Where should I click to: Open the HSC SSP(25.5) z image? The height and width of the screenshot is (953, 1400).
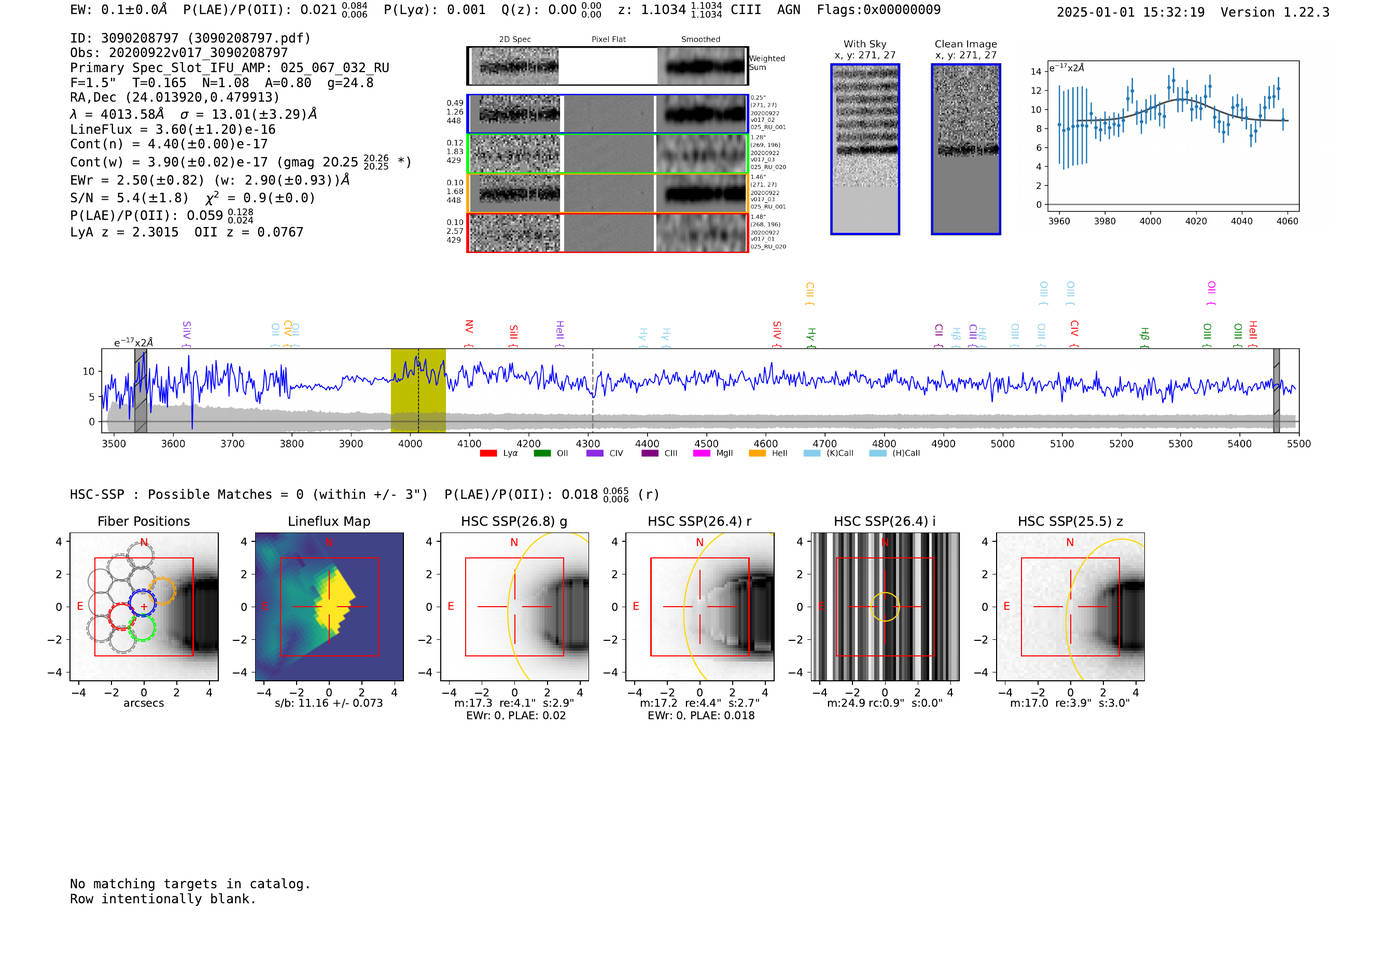1070,607
